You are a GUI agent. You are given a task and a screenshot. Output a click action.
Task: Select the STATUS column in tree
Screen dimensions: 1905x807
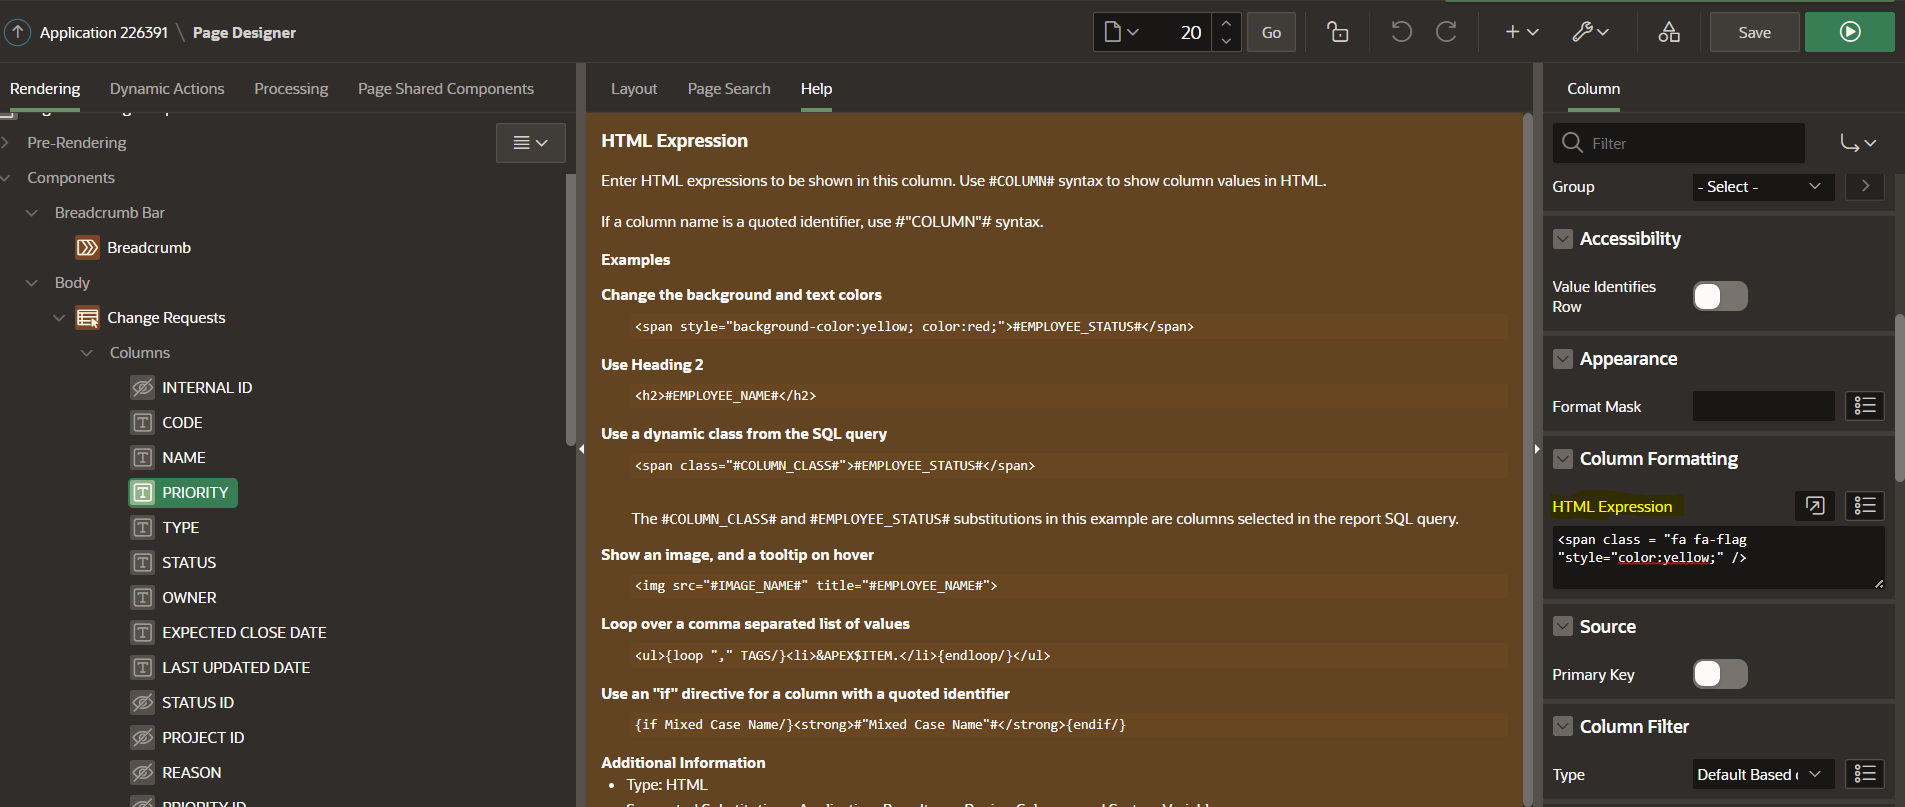click(189, 563)
